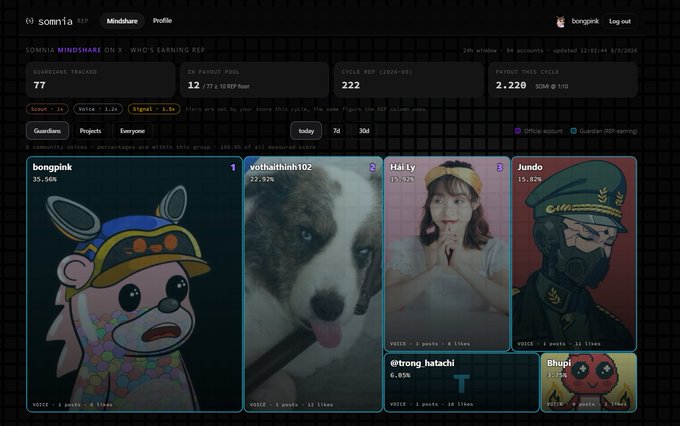Open the Bhupi card
The width and height of the screenshot is (680, 426).
[589, 382]
